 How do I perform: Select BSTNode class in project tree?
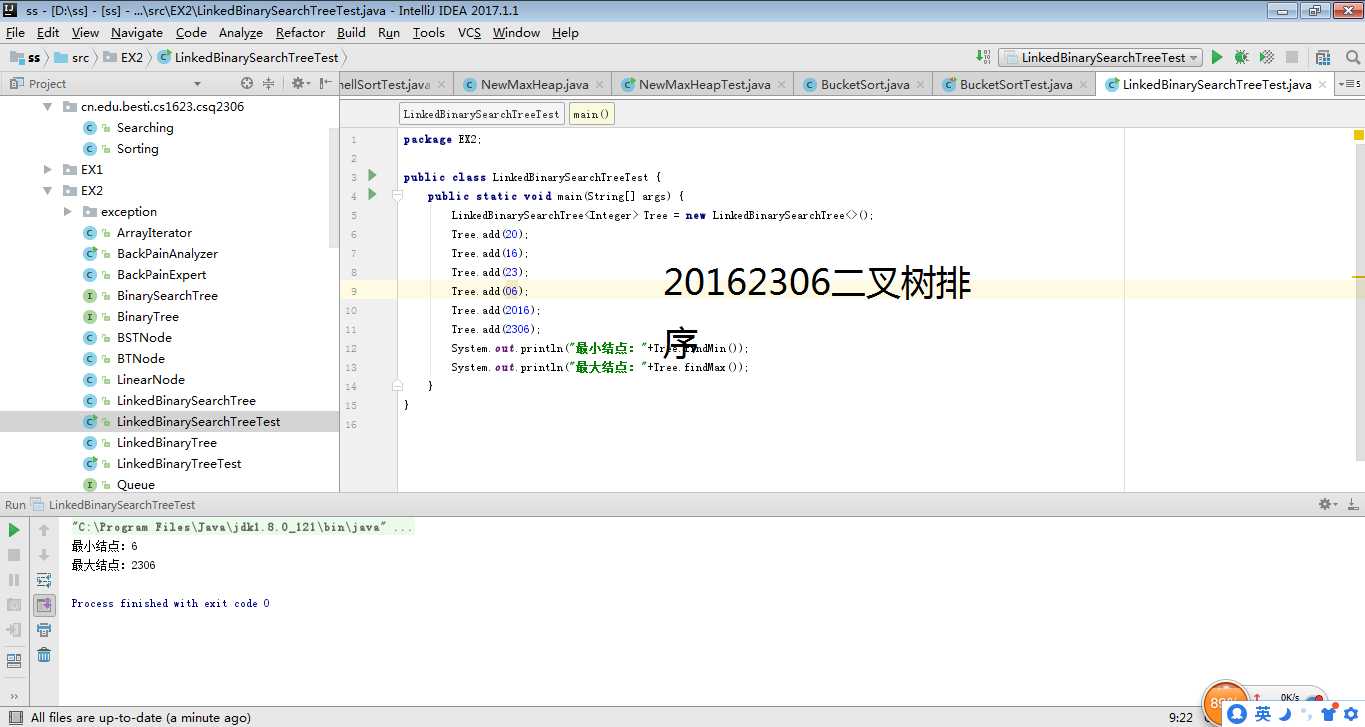144,337
